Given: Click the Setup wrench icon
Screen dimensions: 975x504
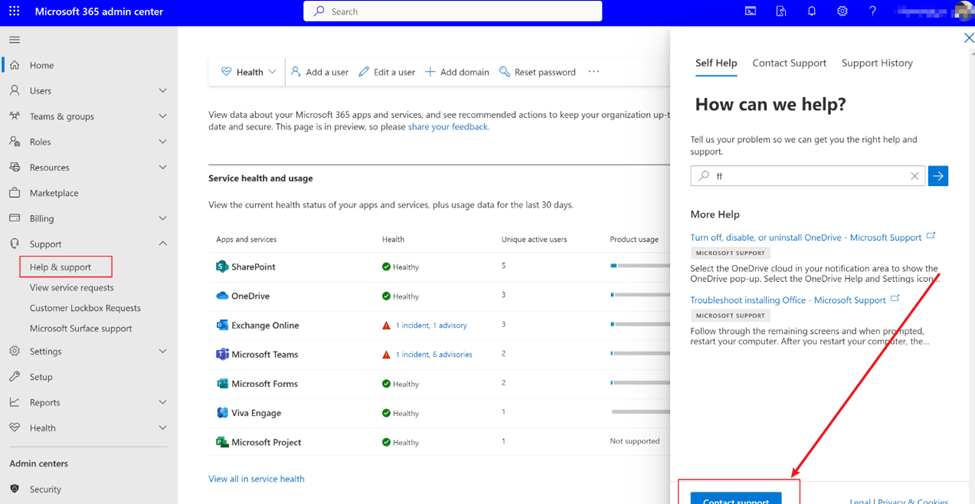Looking at the screenshot, I should pos(15,377).
